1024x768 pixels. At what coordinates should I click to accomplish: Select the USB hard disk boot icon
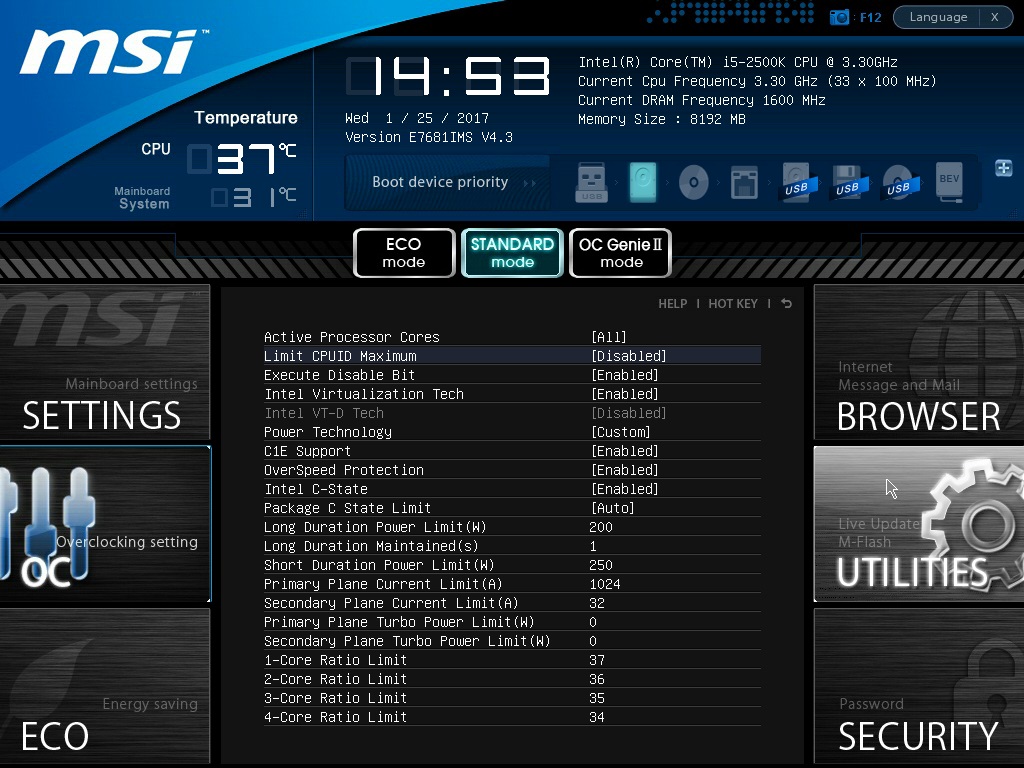tap(796, 182)
